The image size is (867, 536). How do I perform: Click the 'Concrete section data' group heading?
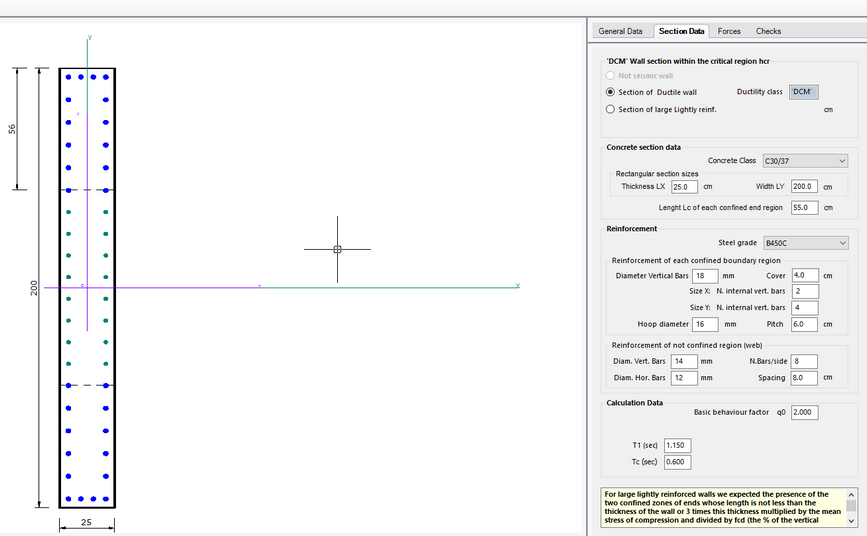click(643, 147)
